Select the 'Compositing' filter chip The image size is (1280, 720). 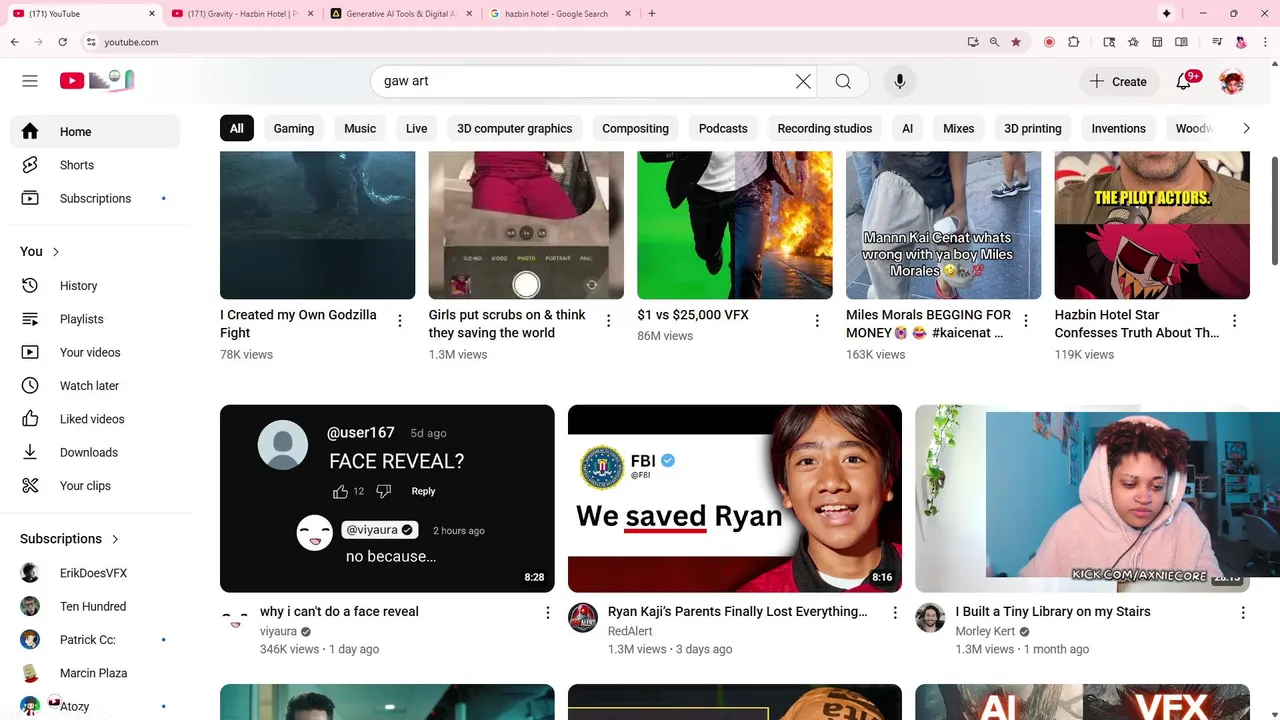(635, 128)
